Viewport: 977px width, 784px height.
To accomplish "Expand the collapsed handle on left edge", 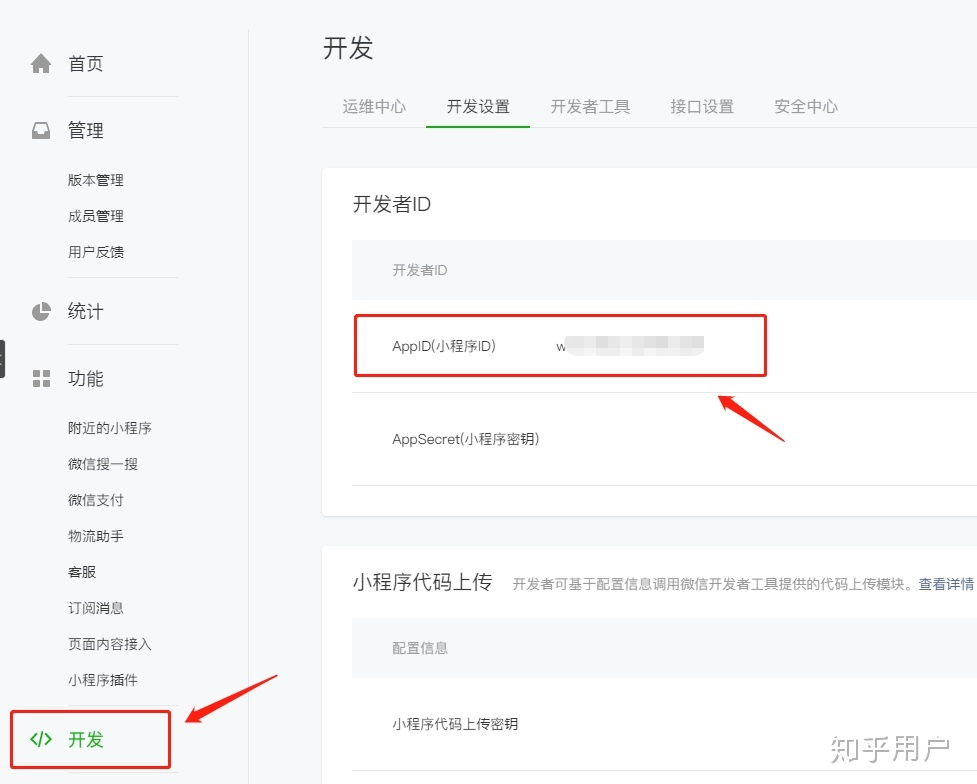I will 2,358.
